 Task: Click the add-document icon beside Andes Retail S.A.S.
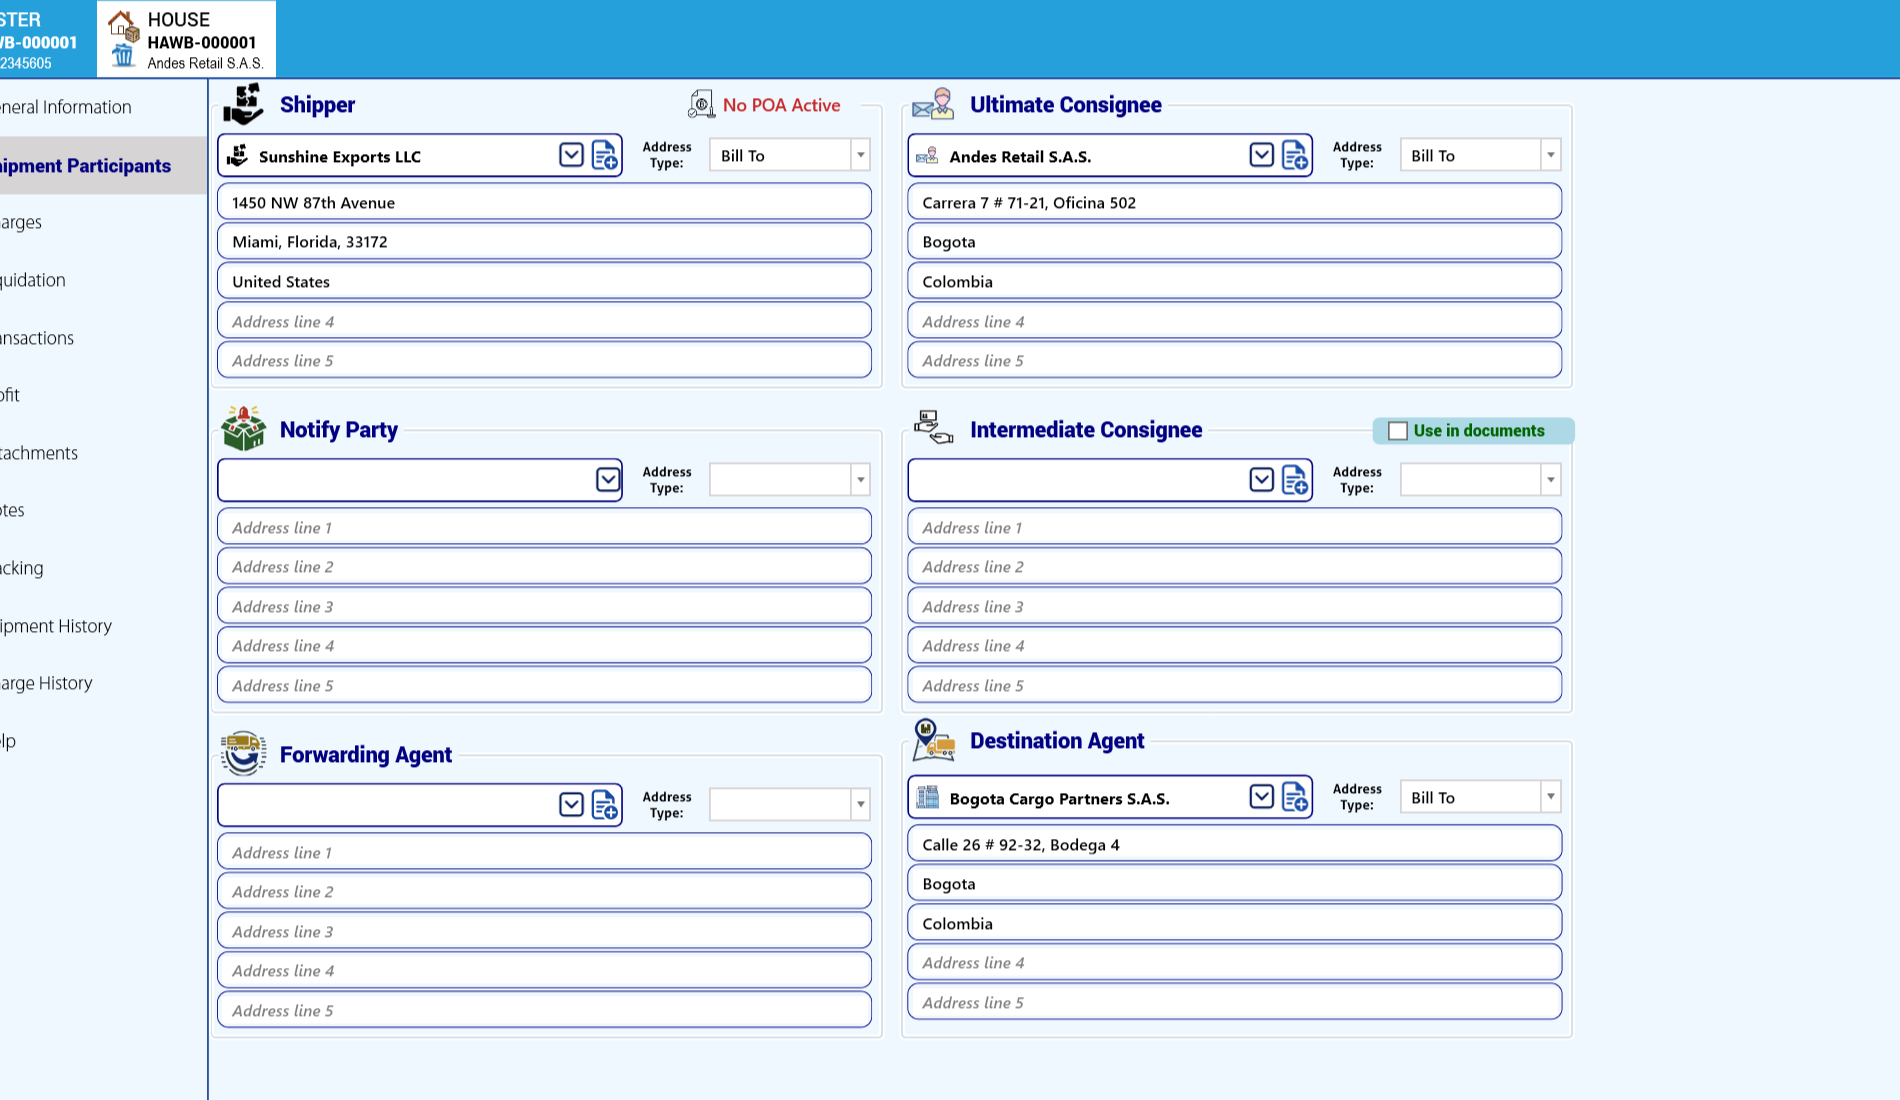(x=1295, y=155)
